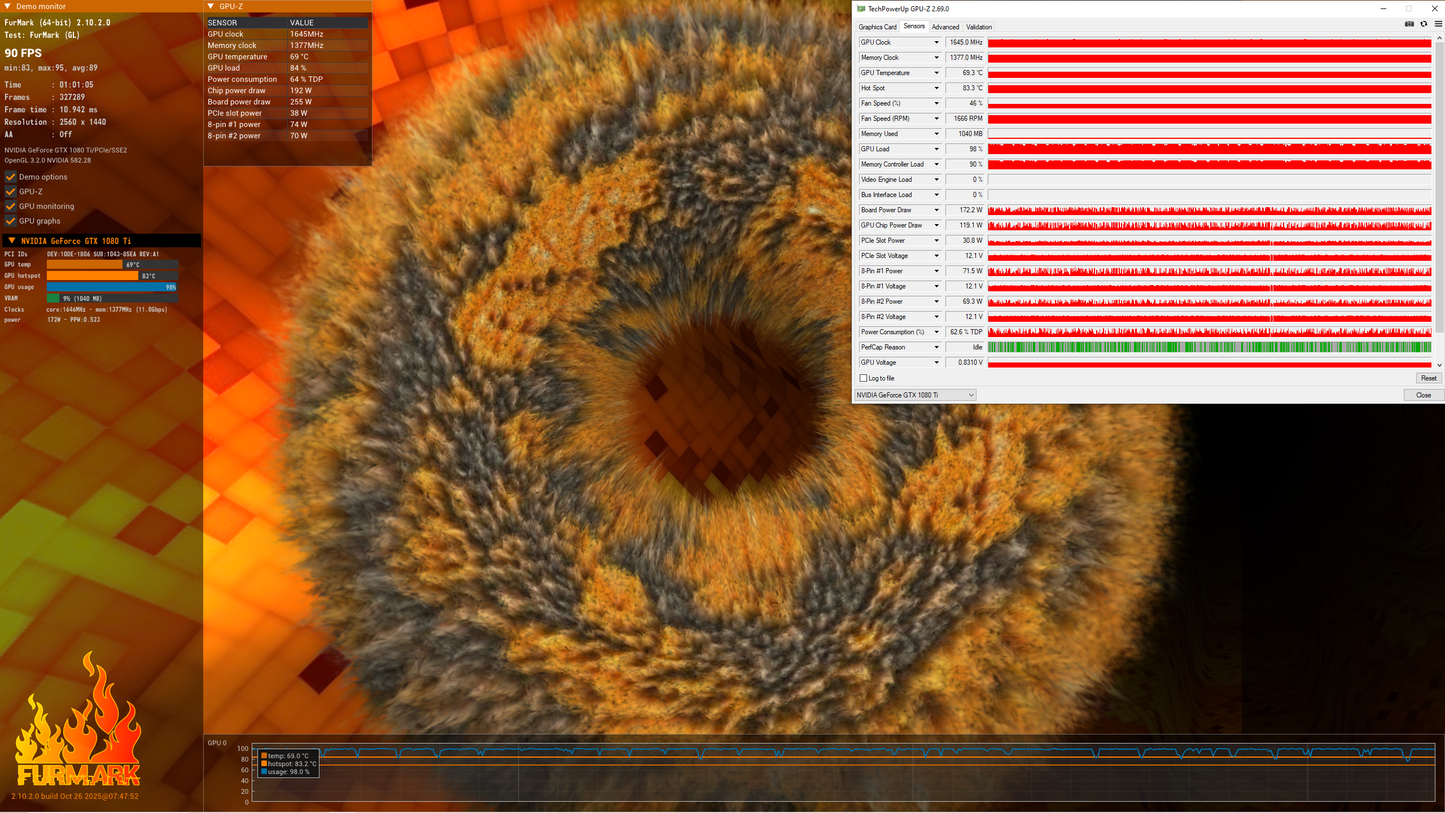Click the Board Power Draw "172.2 W" value
The image size is (1445, 813).
pyautogui.click(x=965, y=210)
